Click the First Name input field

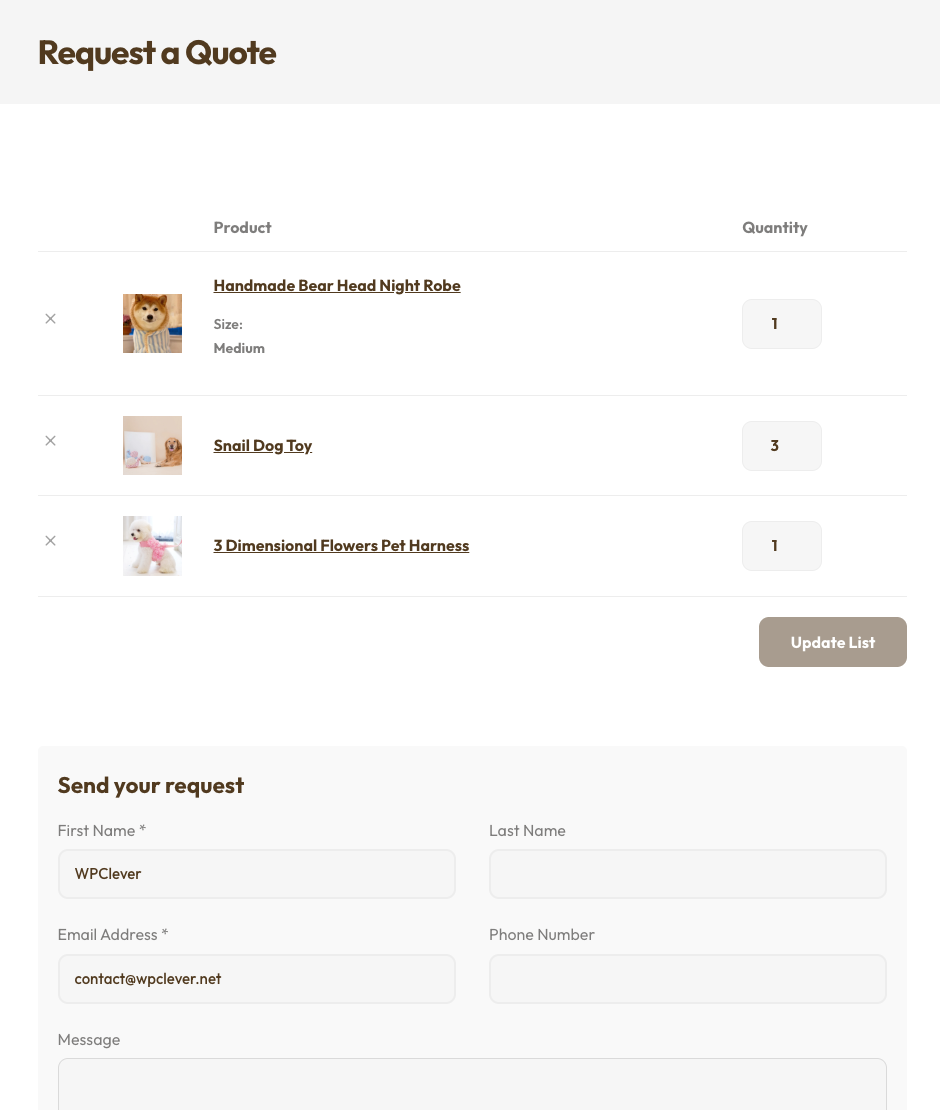tap(256, 874)
